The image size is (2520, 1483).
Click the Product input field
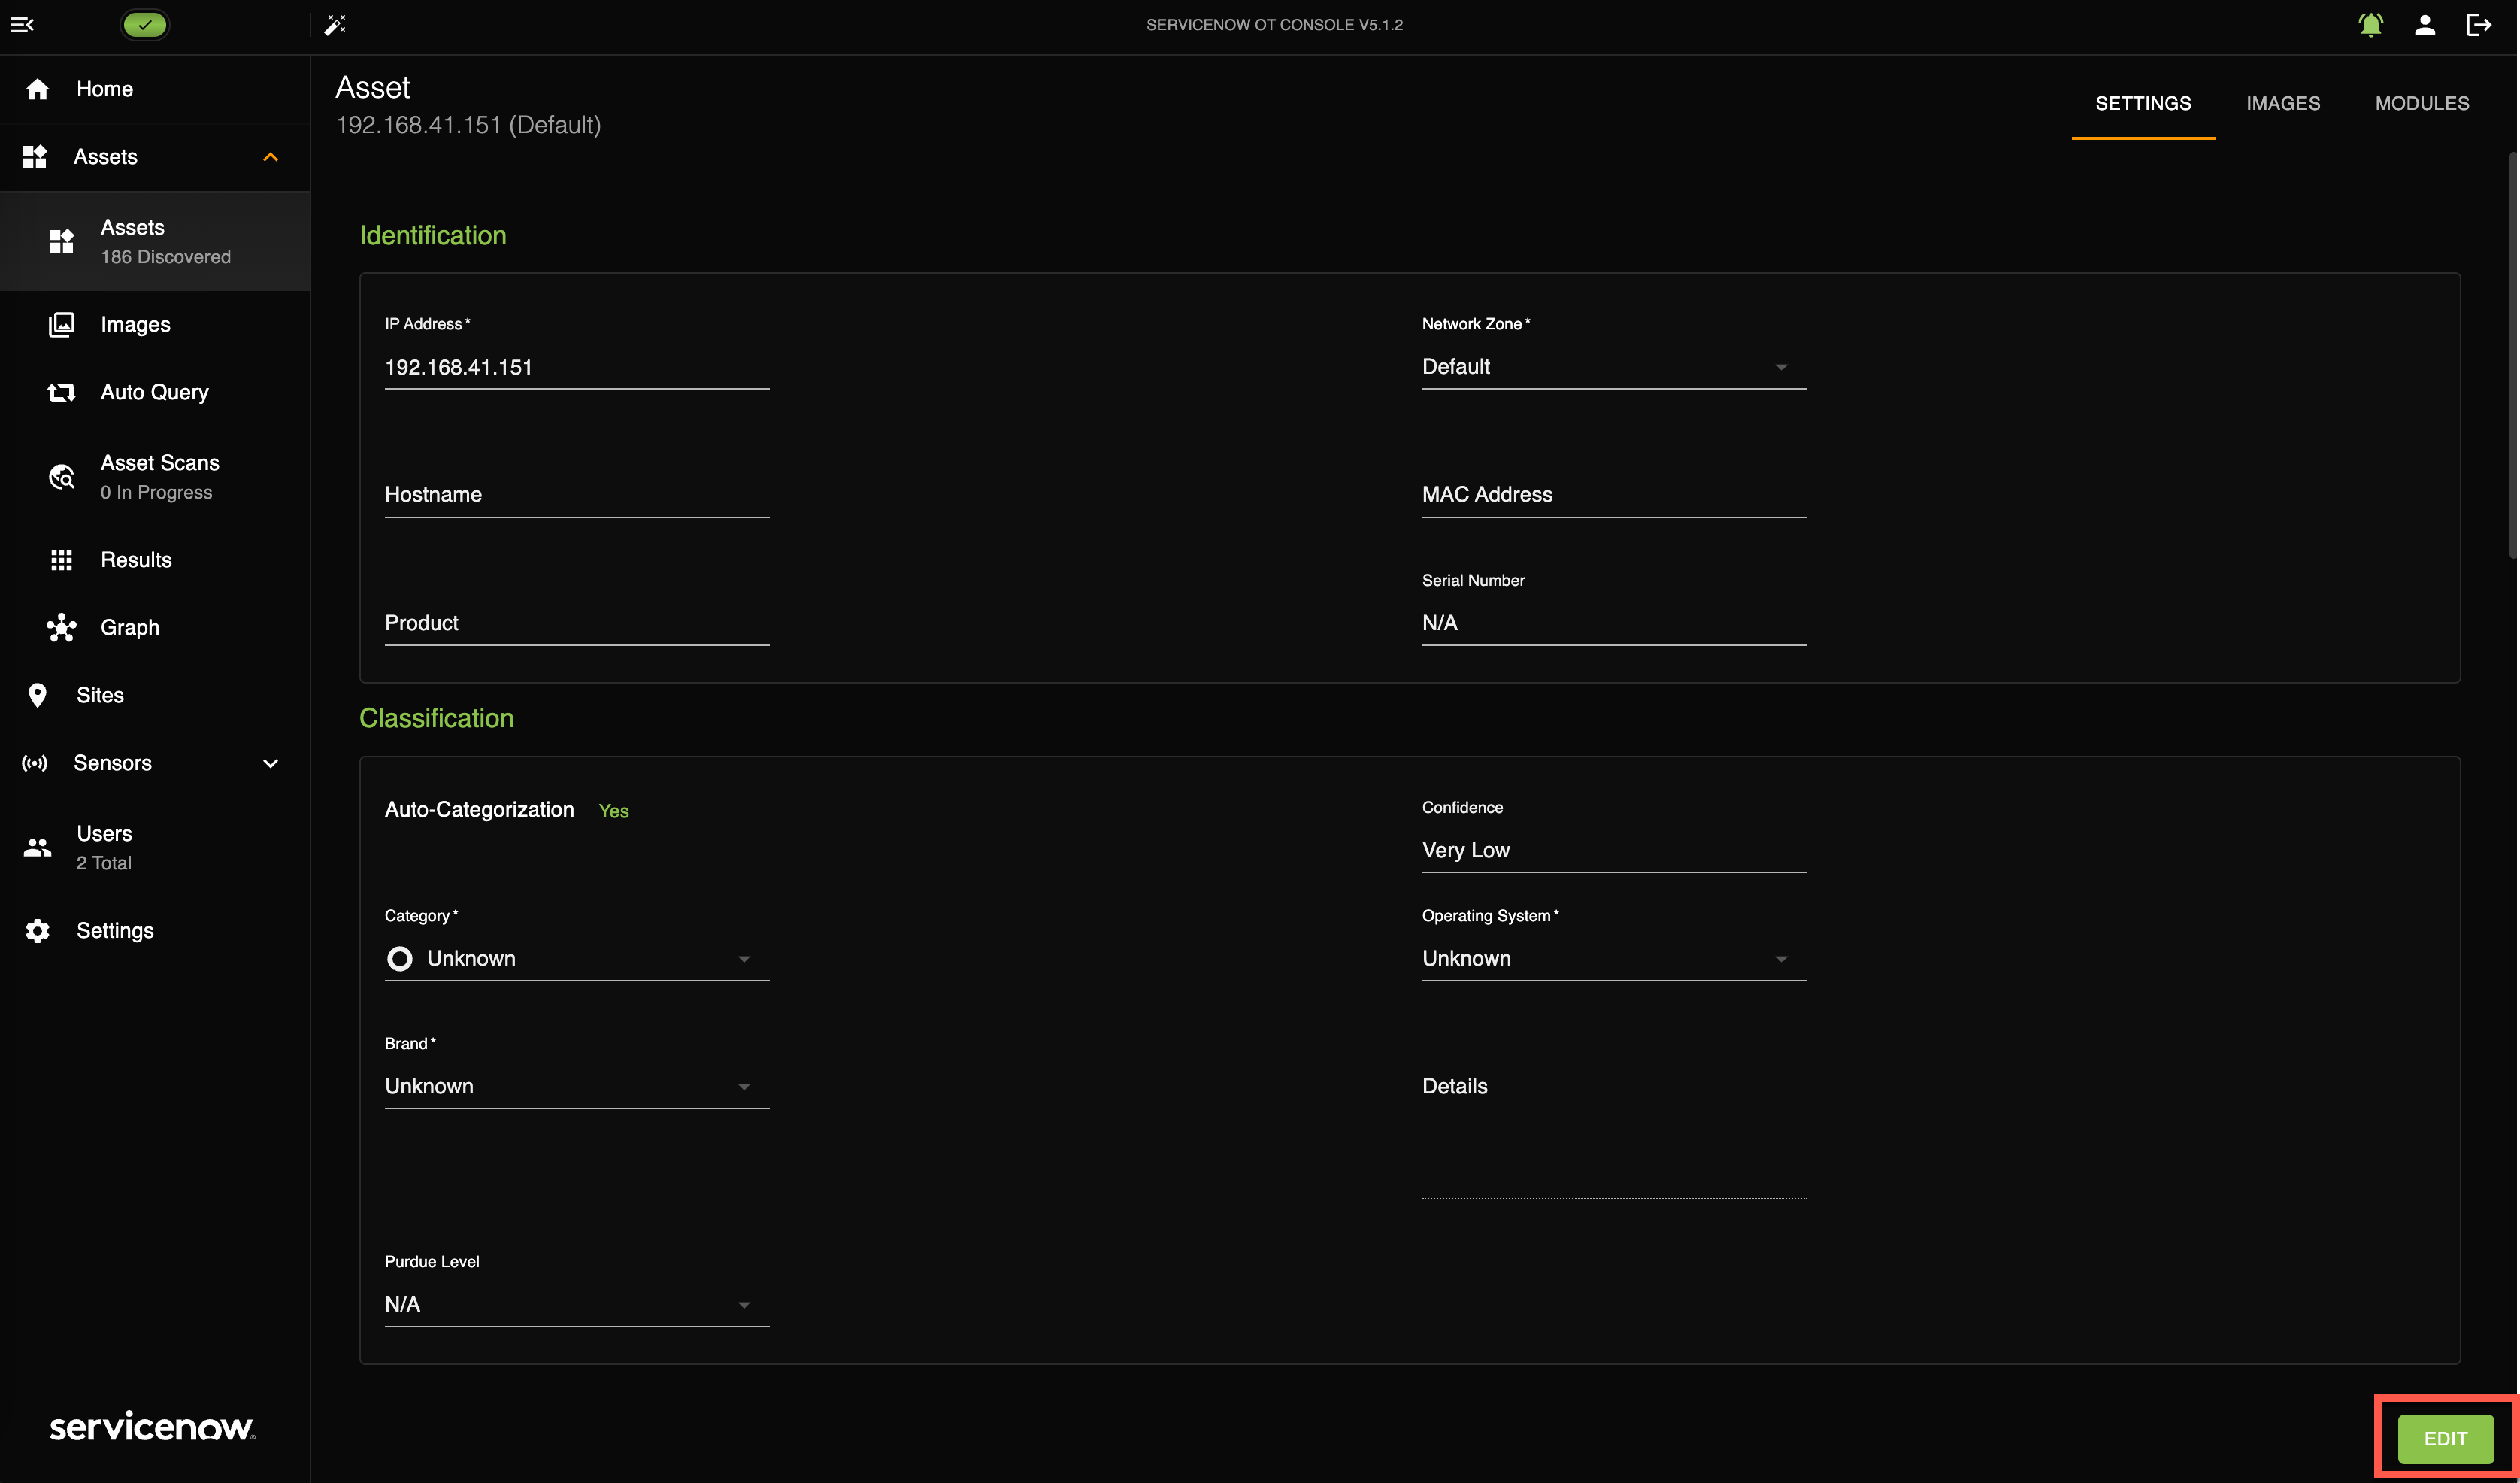pos(577,623)
